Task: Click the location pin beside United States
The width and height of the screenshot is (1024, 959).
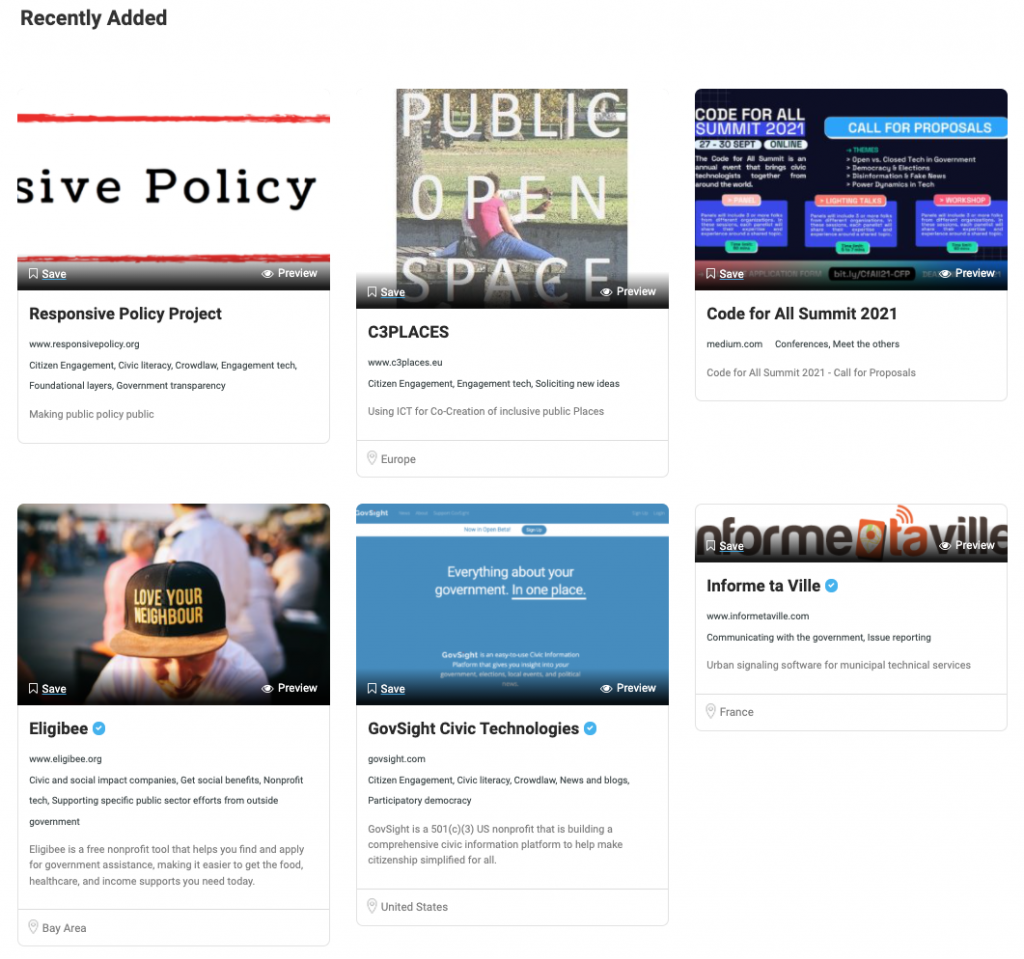Action: [x=372, y=906]
